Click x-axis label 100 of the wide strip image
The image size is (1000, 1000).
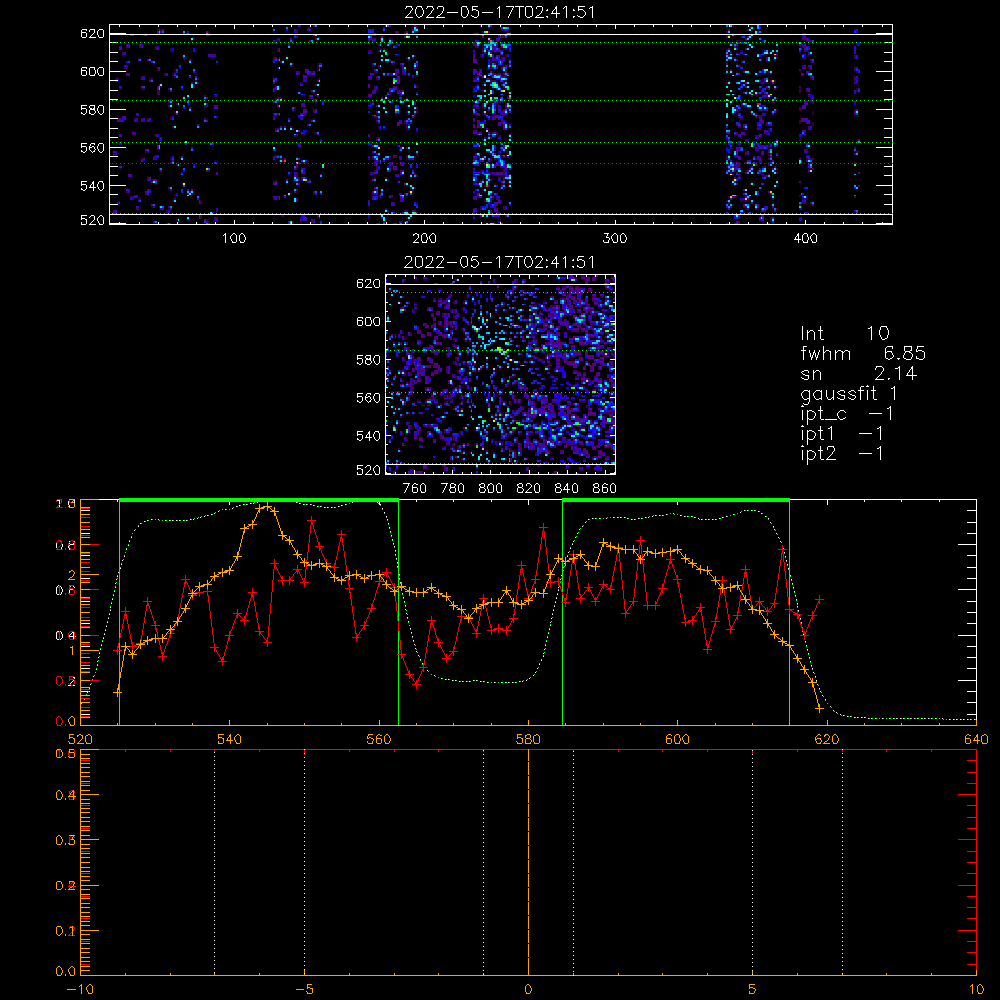tap(234, 239)
